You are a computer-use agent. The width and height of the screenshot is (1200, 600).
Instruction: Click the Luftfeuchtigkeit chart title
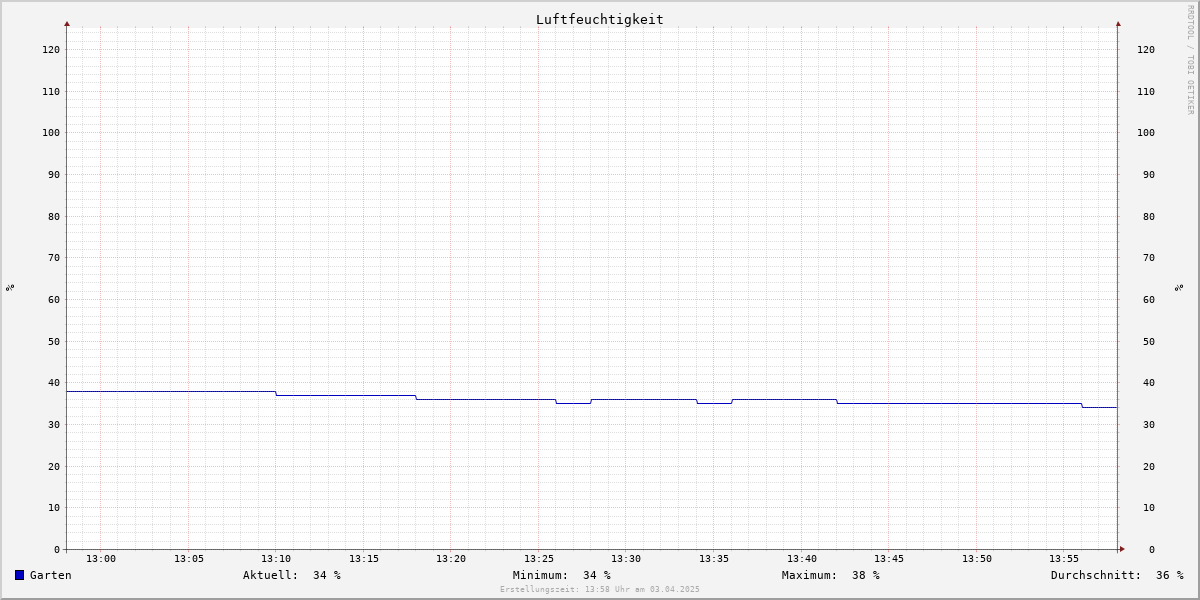click(599, 19)
